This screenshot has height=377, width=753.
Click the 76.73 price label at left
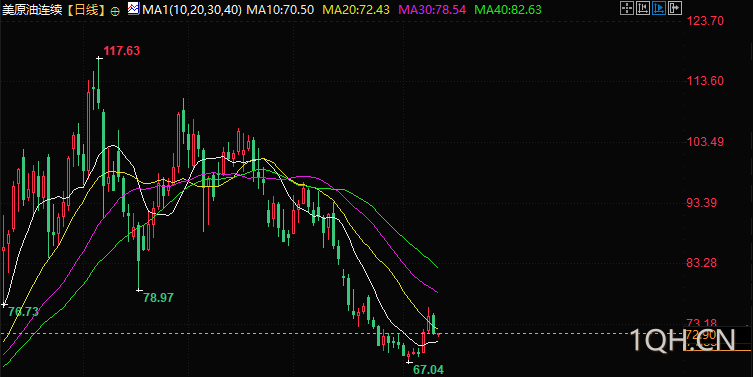click(23, 312)
